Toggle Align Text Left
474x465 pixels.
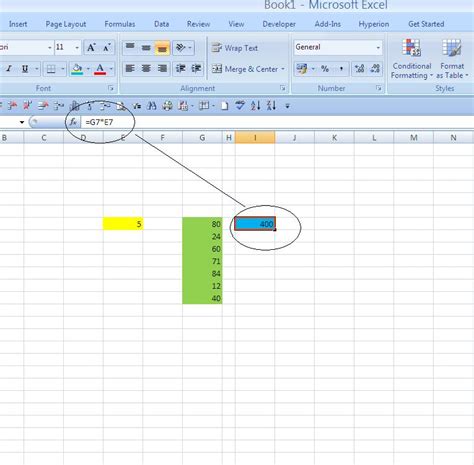130,69
